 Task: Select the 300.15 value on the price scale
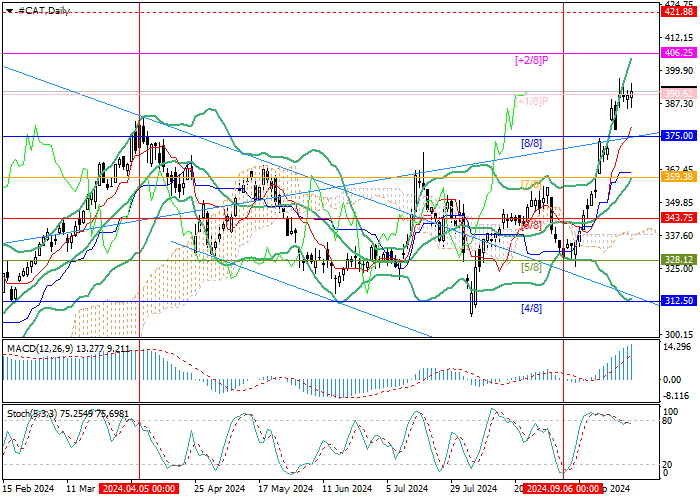(x=678, y=334)
